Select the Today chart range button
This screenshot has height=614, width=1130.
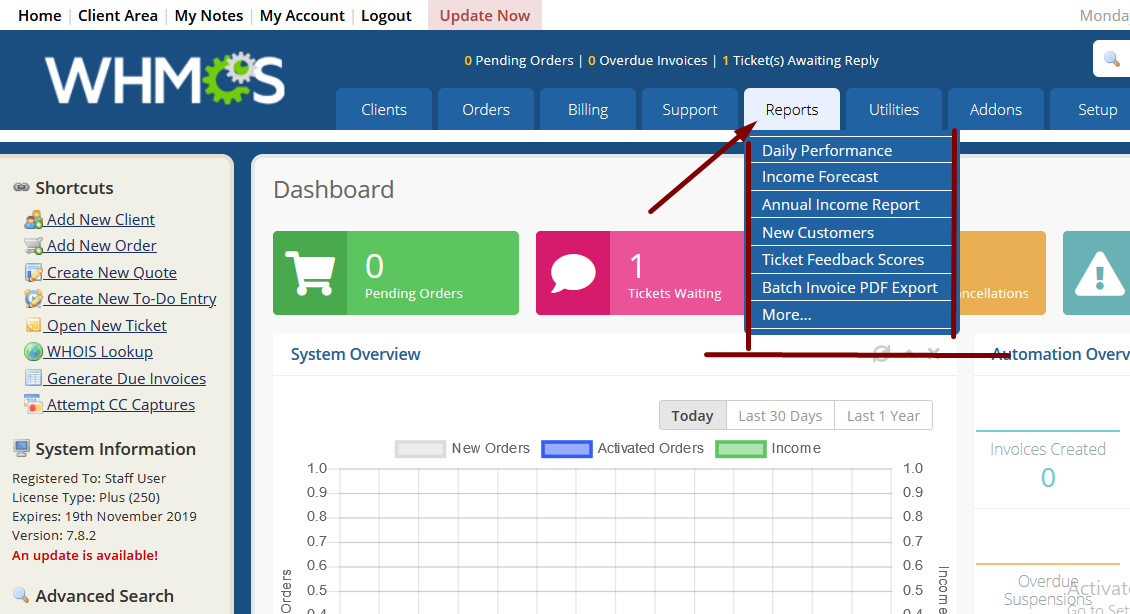693,415
